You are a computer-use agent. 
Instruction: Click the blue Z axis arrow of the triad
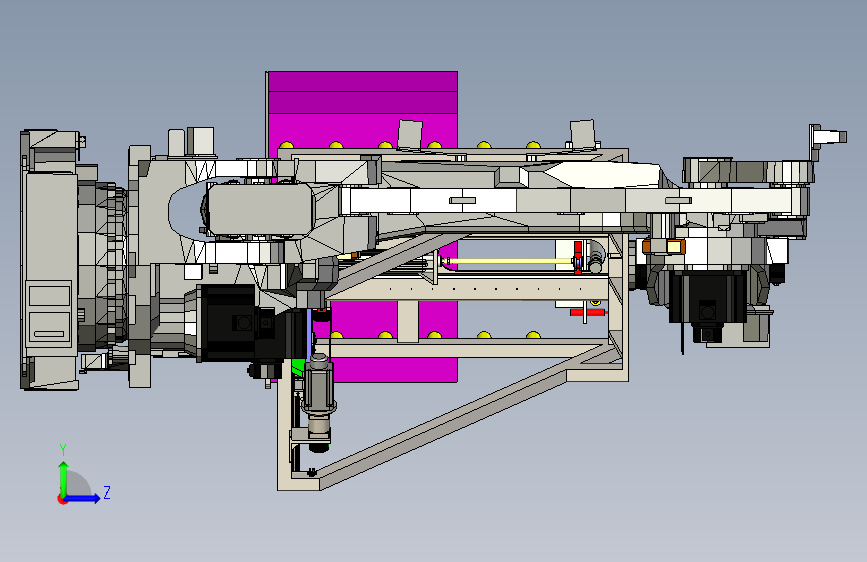[82, 498]
